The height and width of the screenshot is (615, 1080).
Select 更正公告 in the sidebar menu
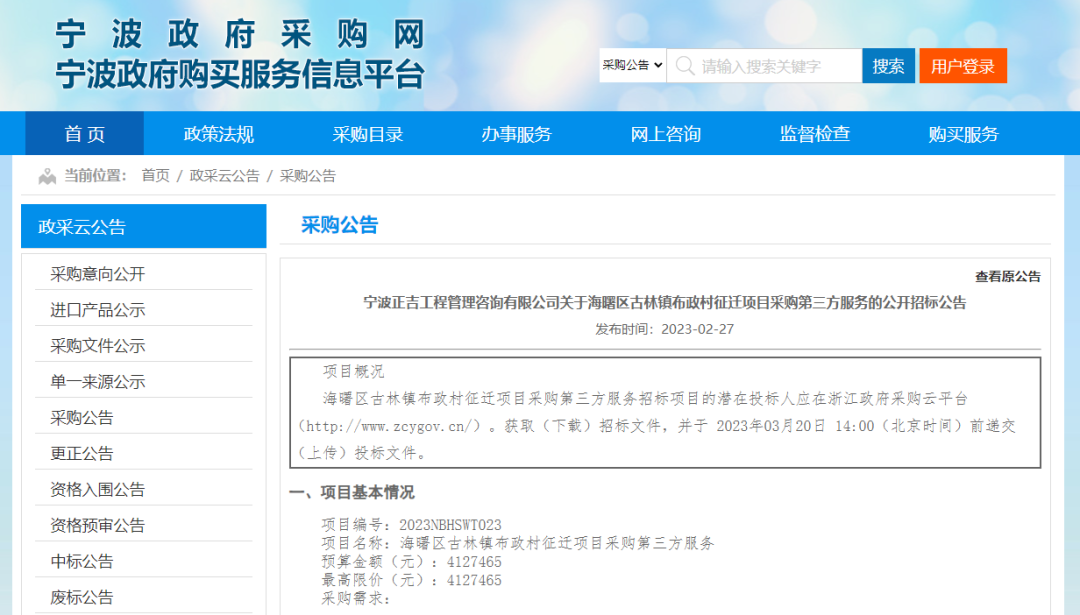point(82,454)
